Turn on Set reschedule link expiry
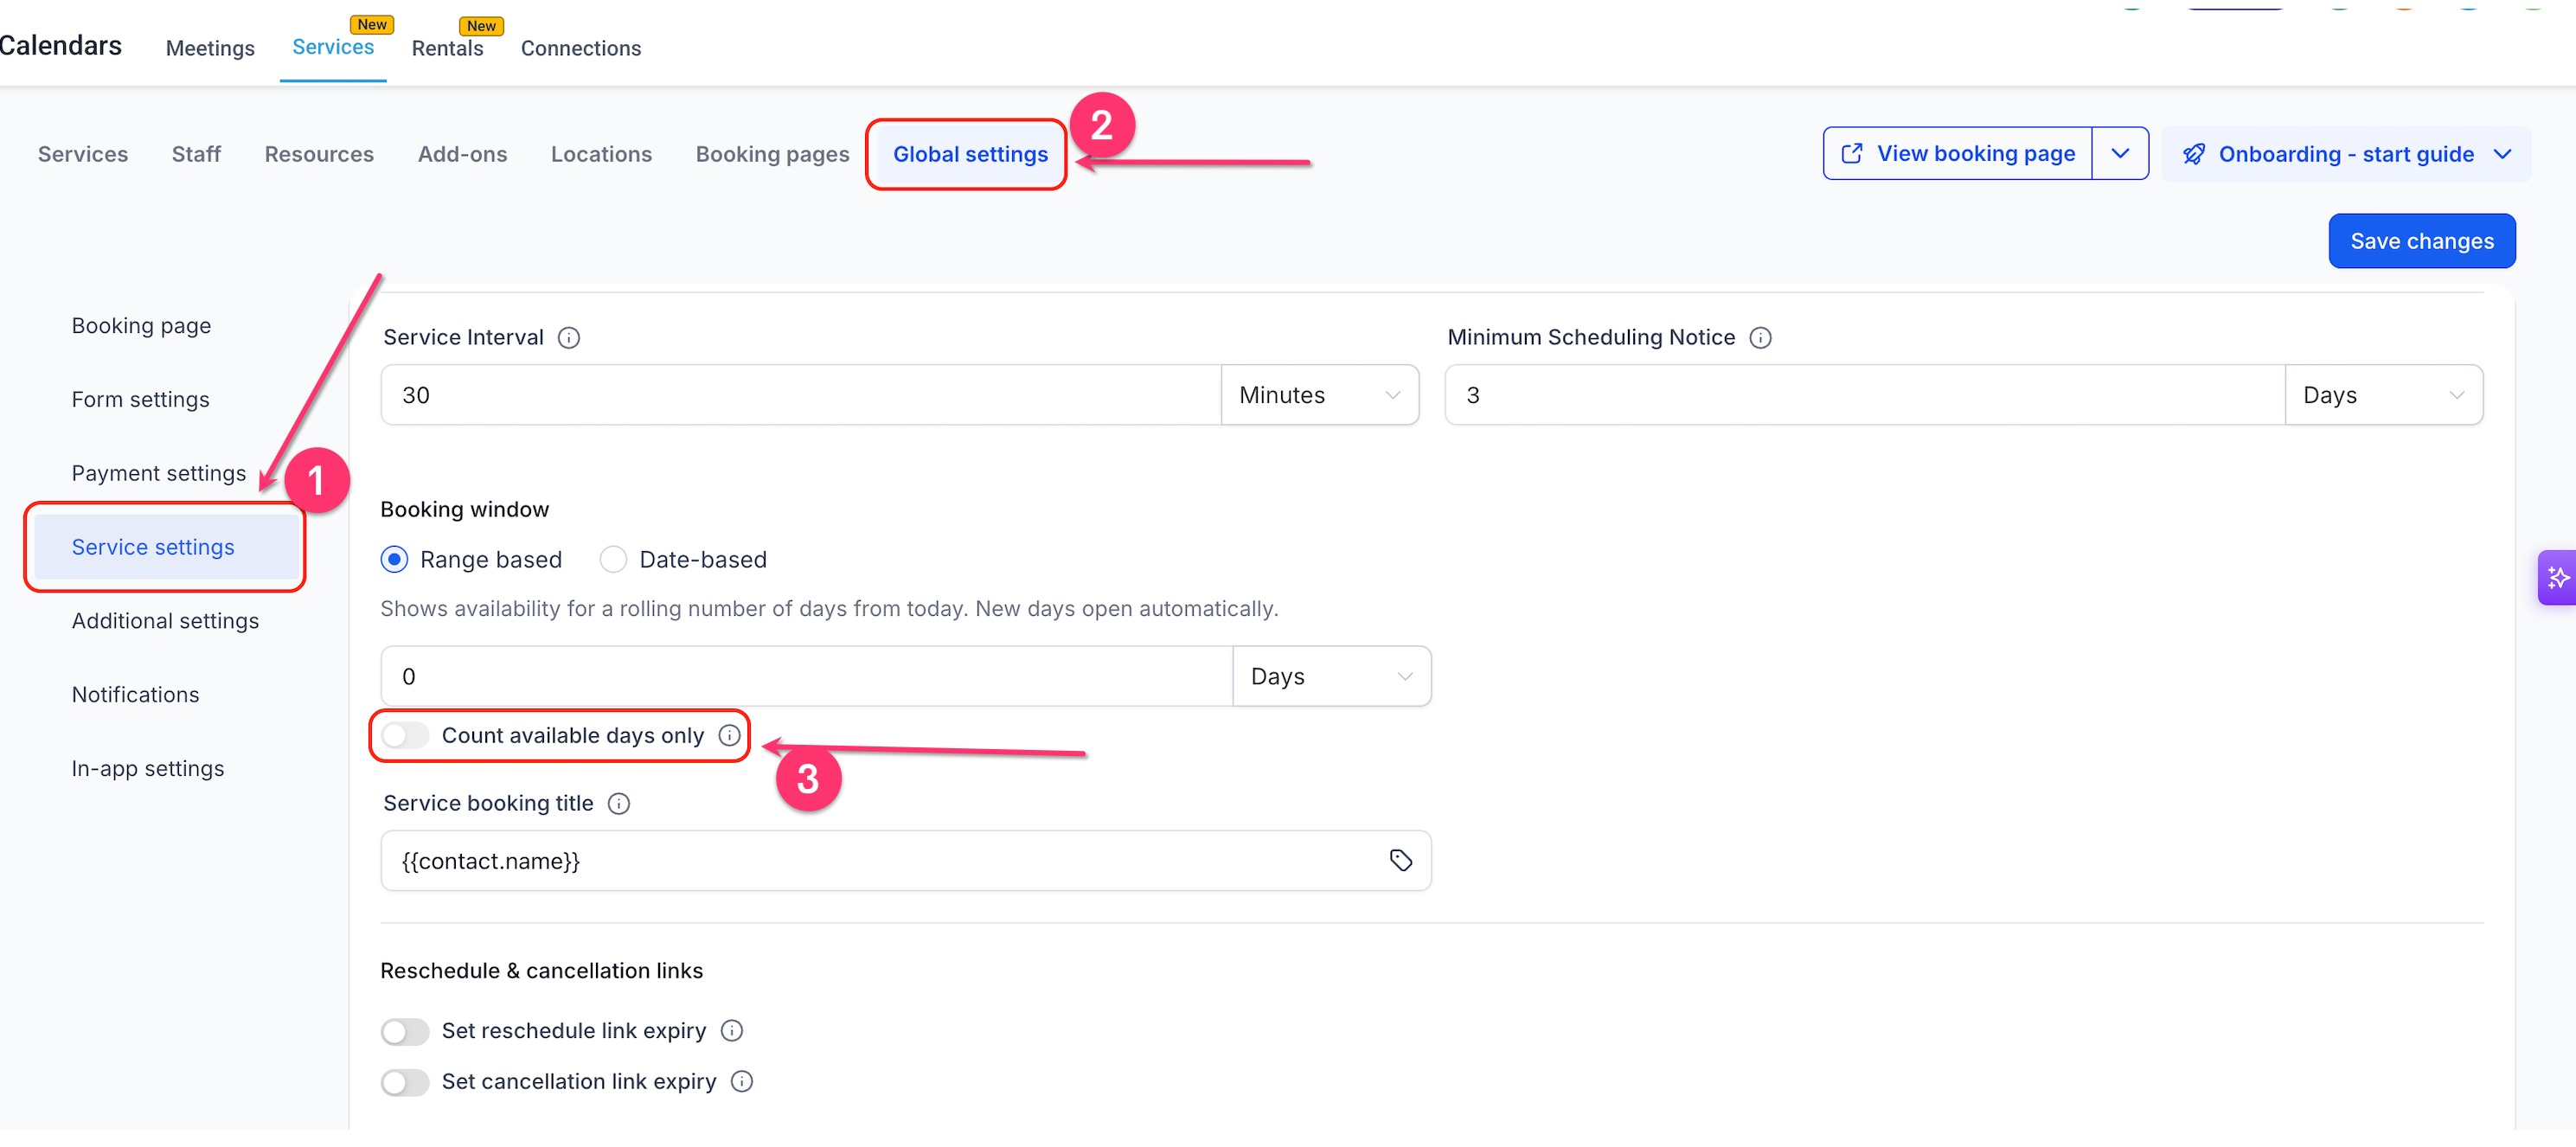 [405, 1032]
